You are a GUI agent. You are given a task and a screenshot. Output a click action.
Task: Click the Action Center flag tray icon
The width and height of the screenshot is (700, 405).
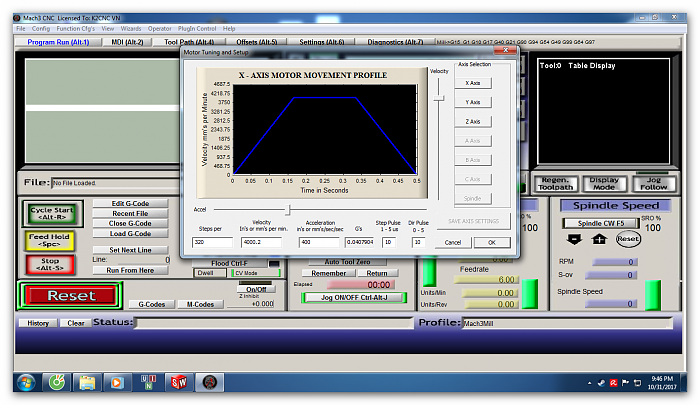pos(625,383)
